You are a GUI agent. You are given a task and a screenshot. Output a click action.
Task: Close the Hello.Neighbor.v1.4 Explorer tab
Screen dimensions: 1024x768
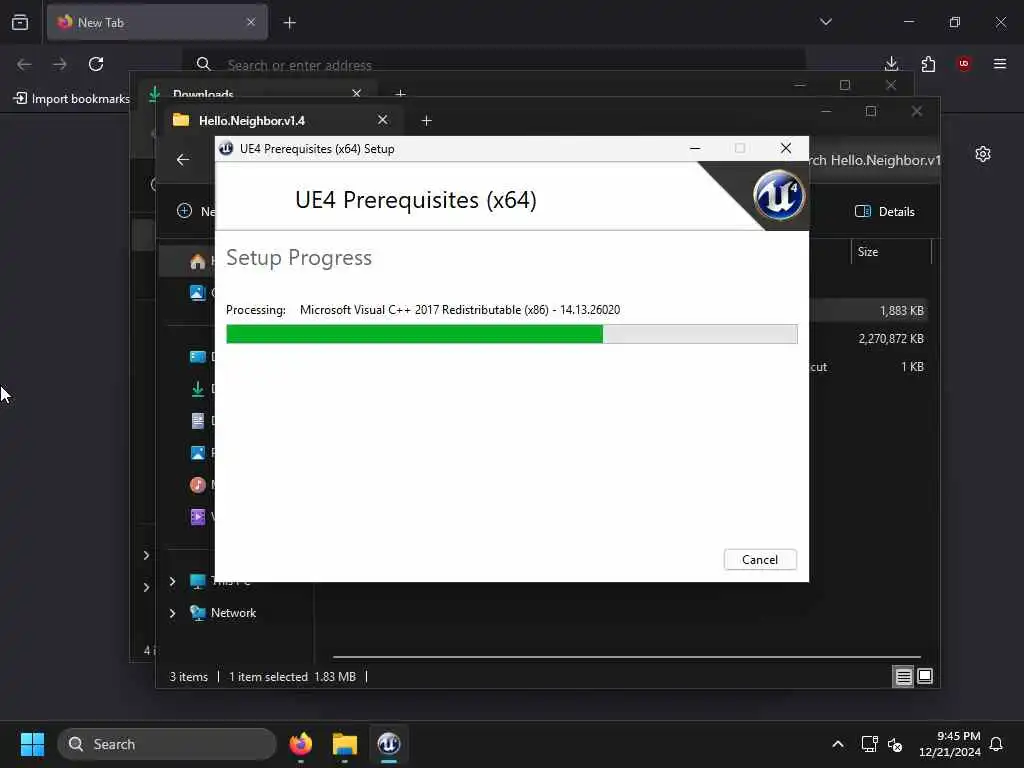click(383, 120)
